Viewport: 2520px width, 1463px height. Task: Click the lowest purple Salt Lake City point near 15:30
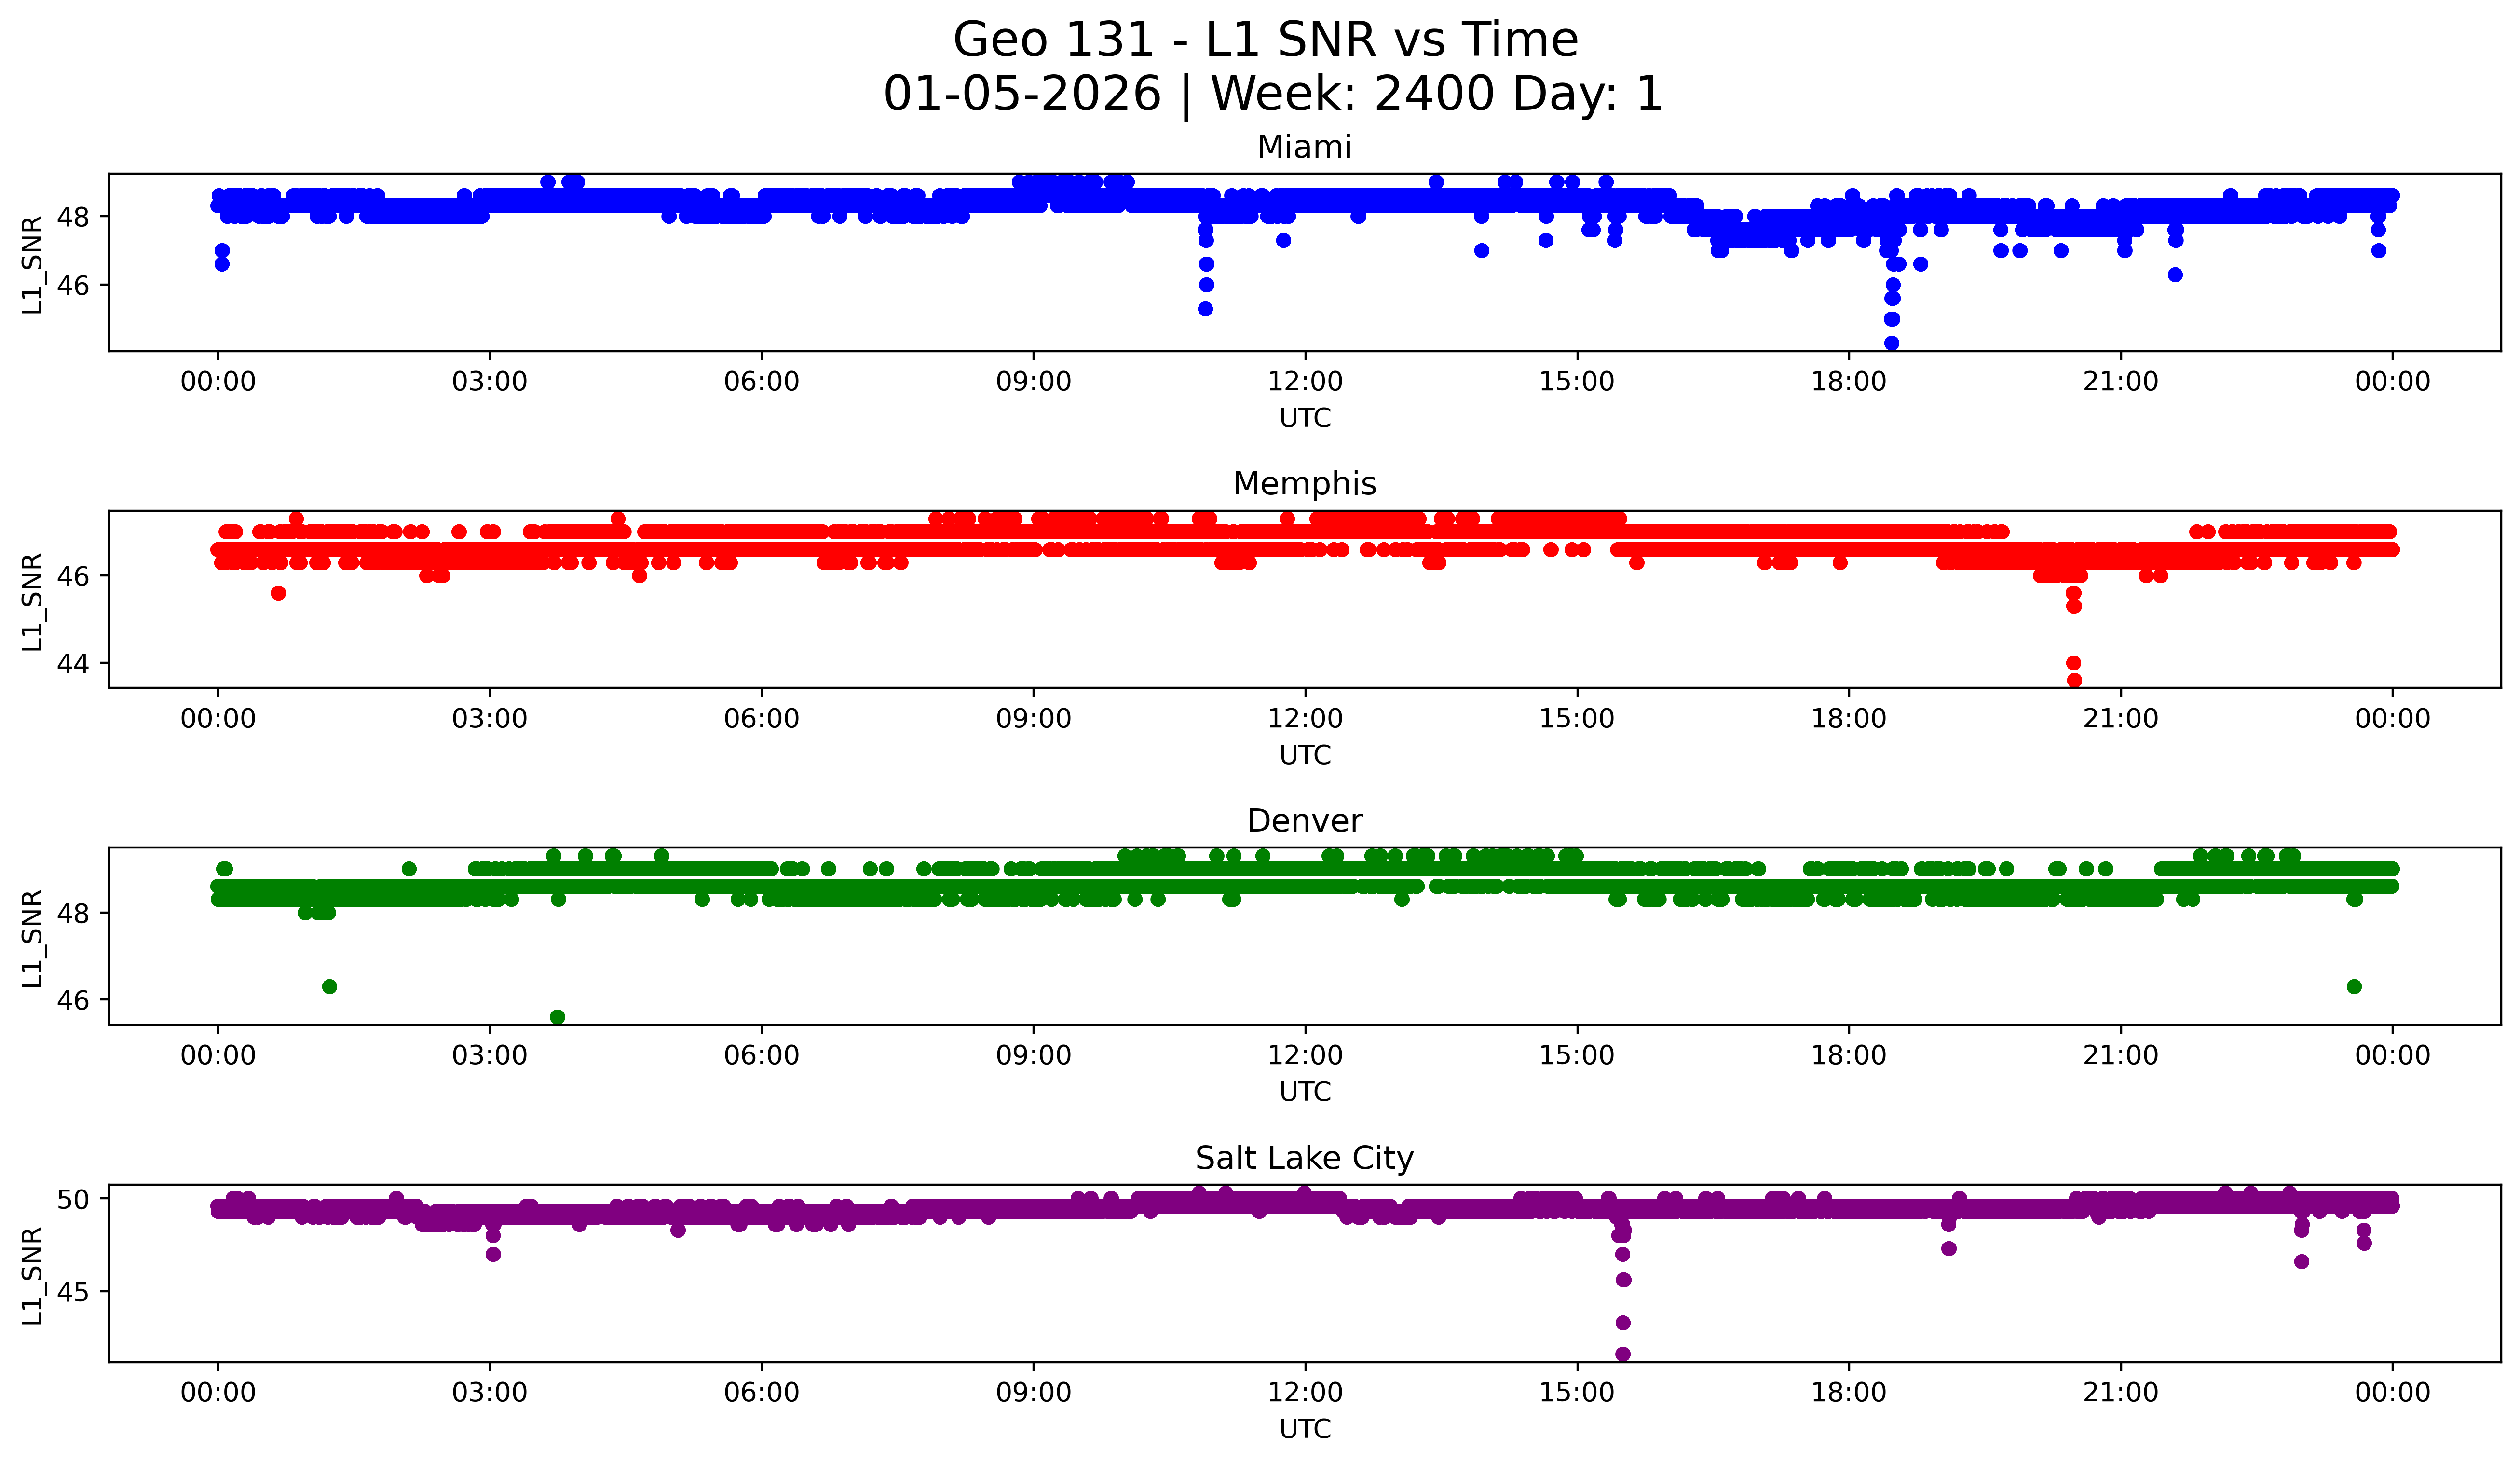pyautogui.click(x=1623, y=1354)
